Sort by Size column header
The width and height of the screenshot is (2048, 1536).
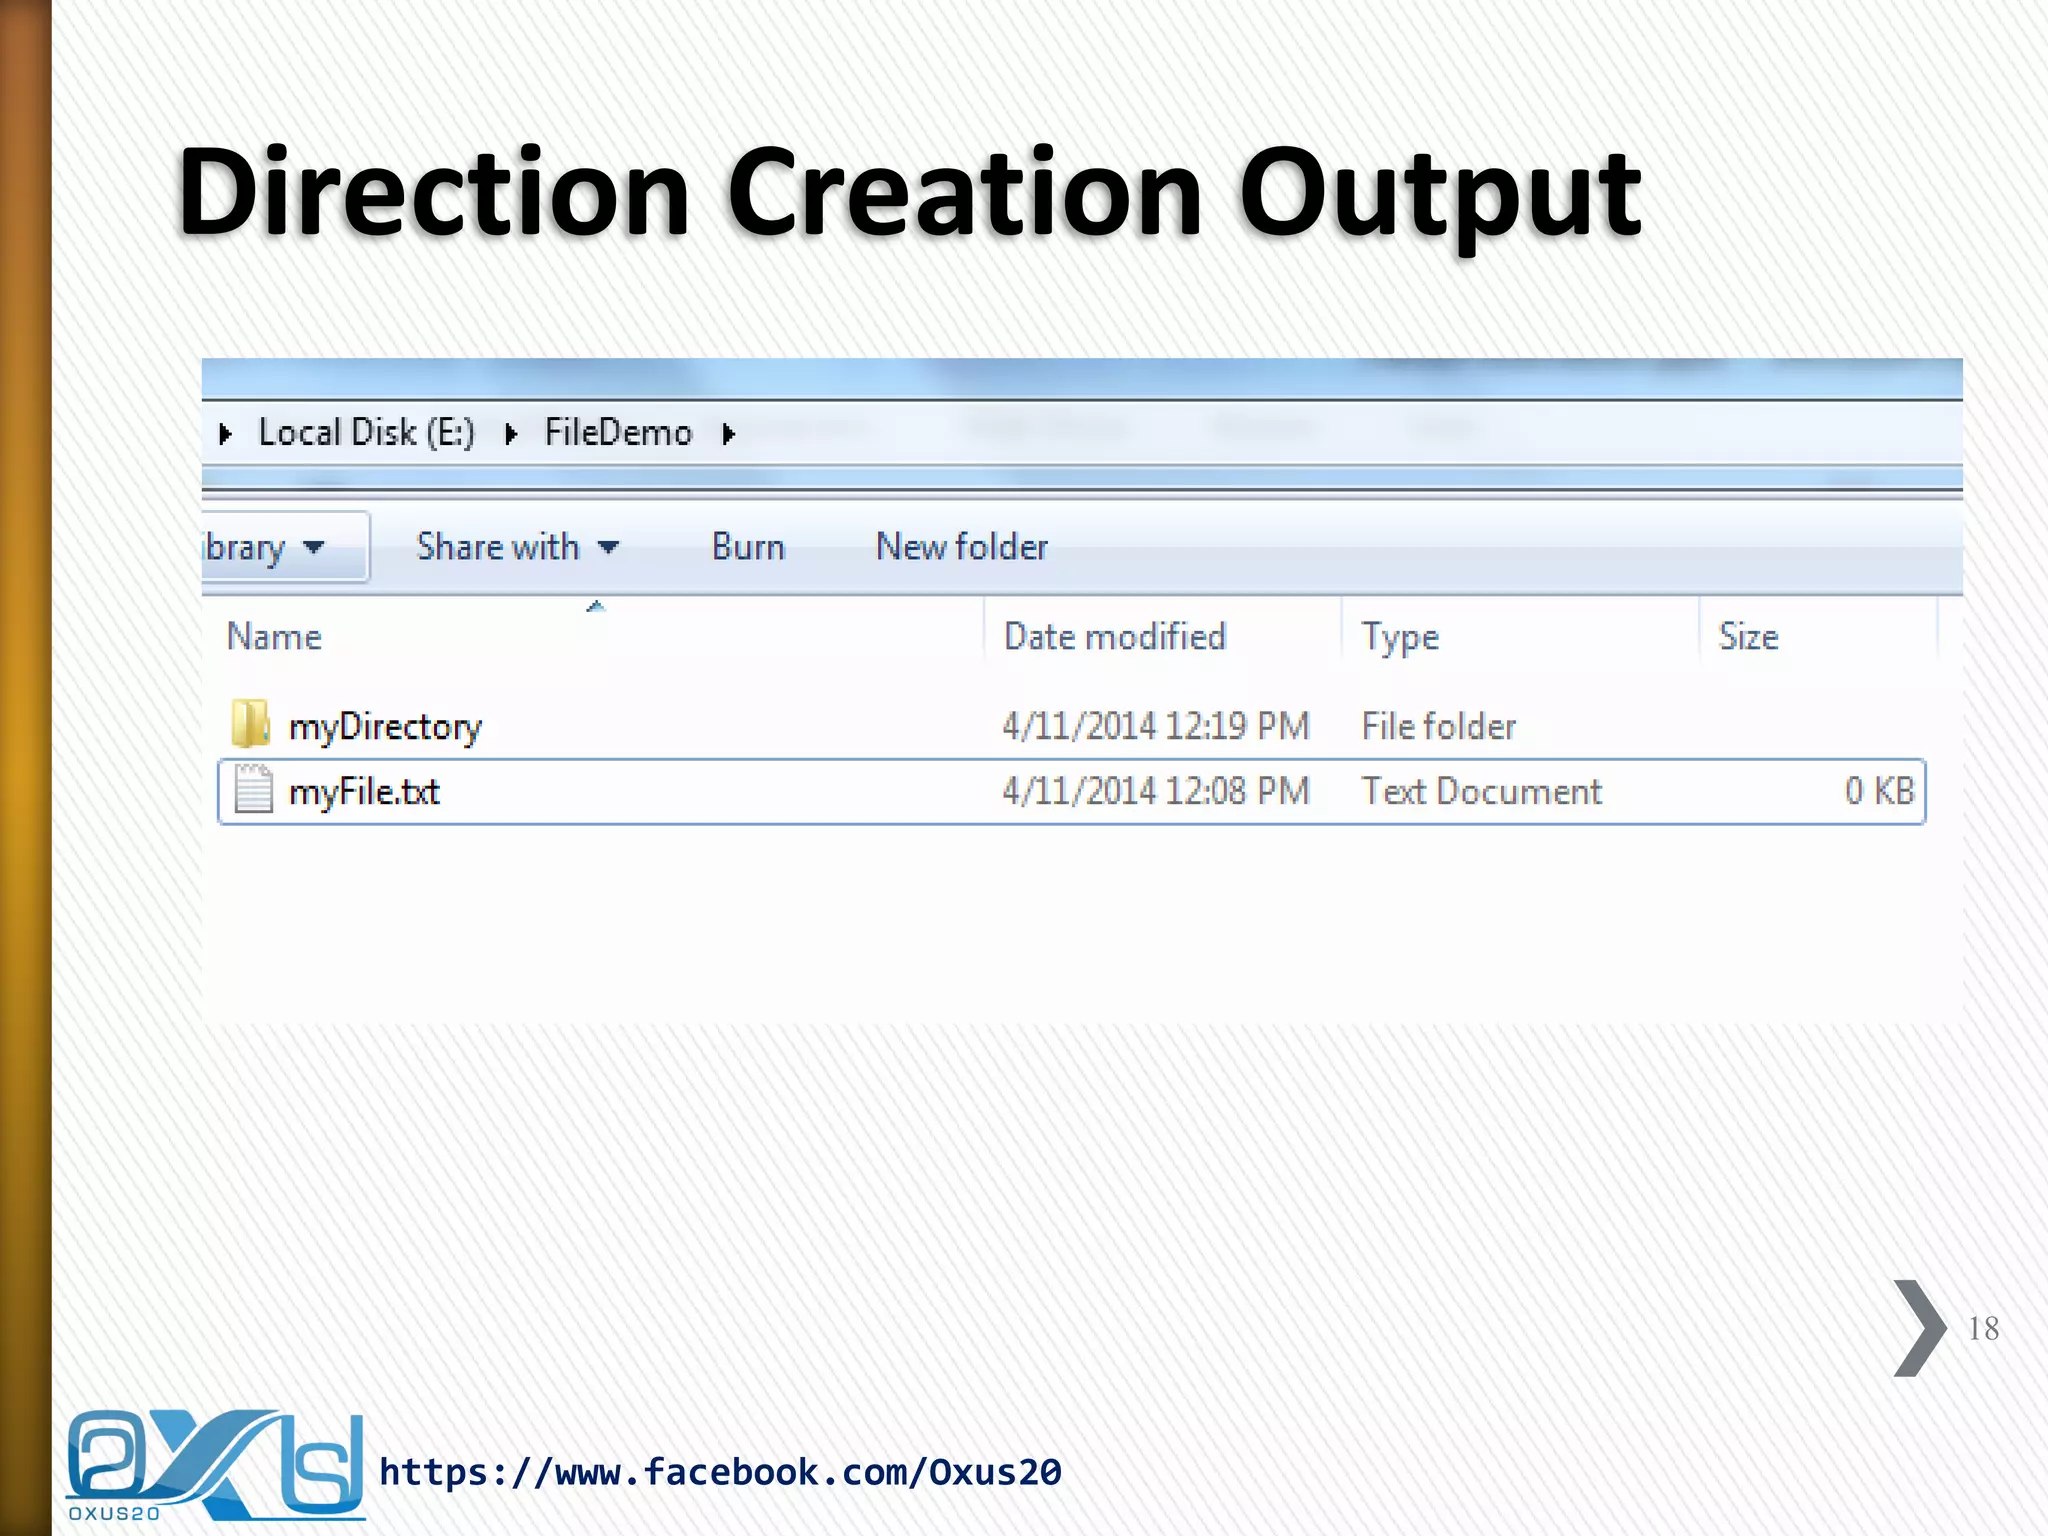pyautogui.click(x=1748, y=637)
